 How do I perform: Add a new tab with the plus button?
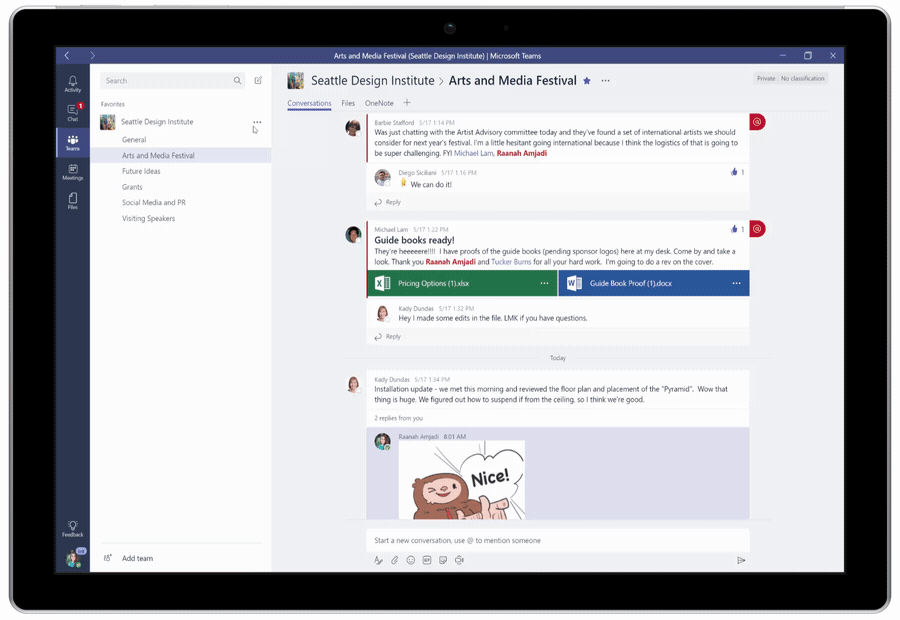407,103
